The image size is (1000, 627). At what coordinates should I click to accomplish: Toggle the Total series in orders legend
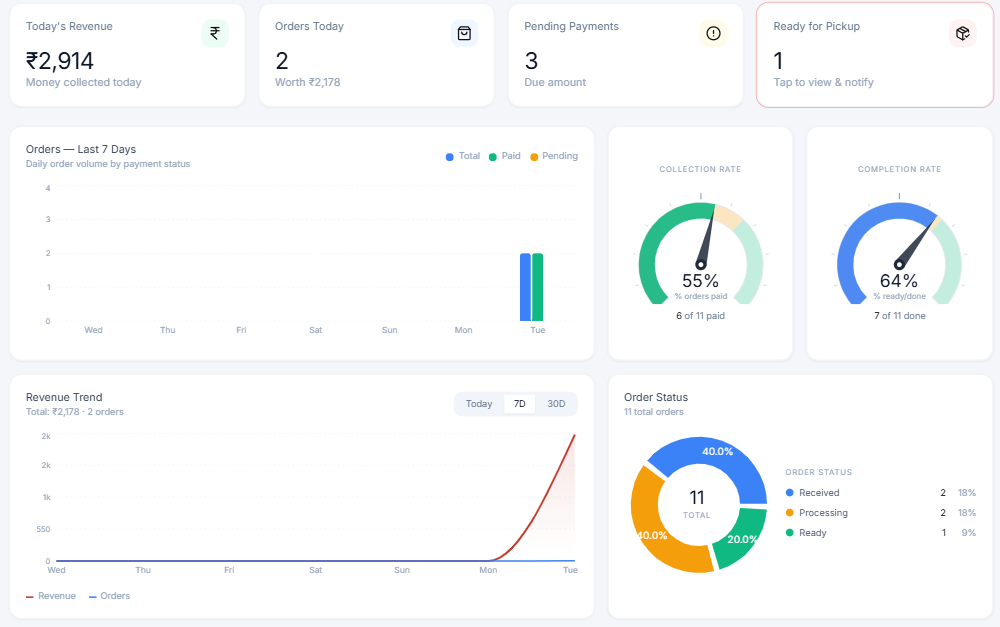tap(463, 156)
